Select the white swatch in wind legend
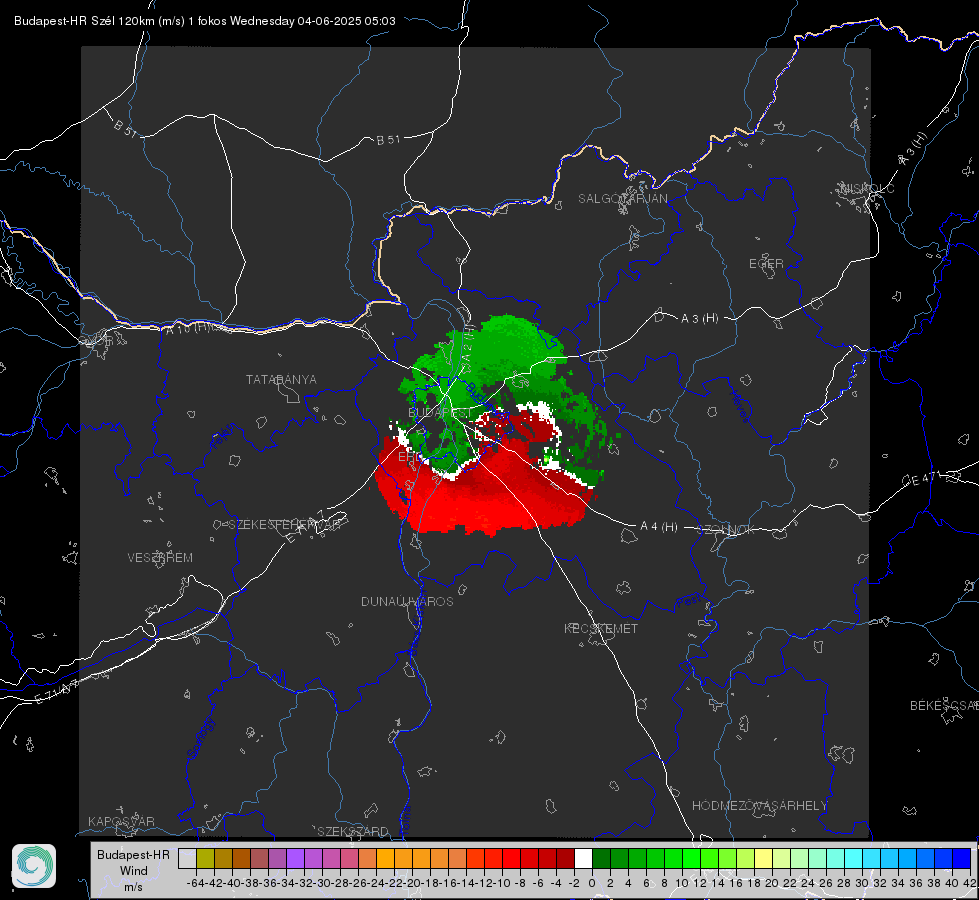 (x=583, y=859)
